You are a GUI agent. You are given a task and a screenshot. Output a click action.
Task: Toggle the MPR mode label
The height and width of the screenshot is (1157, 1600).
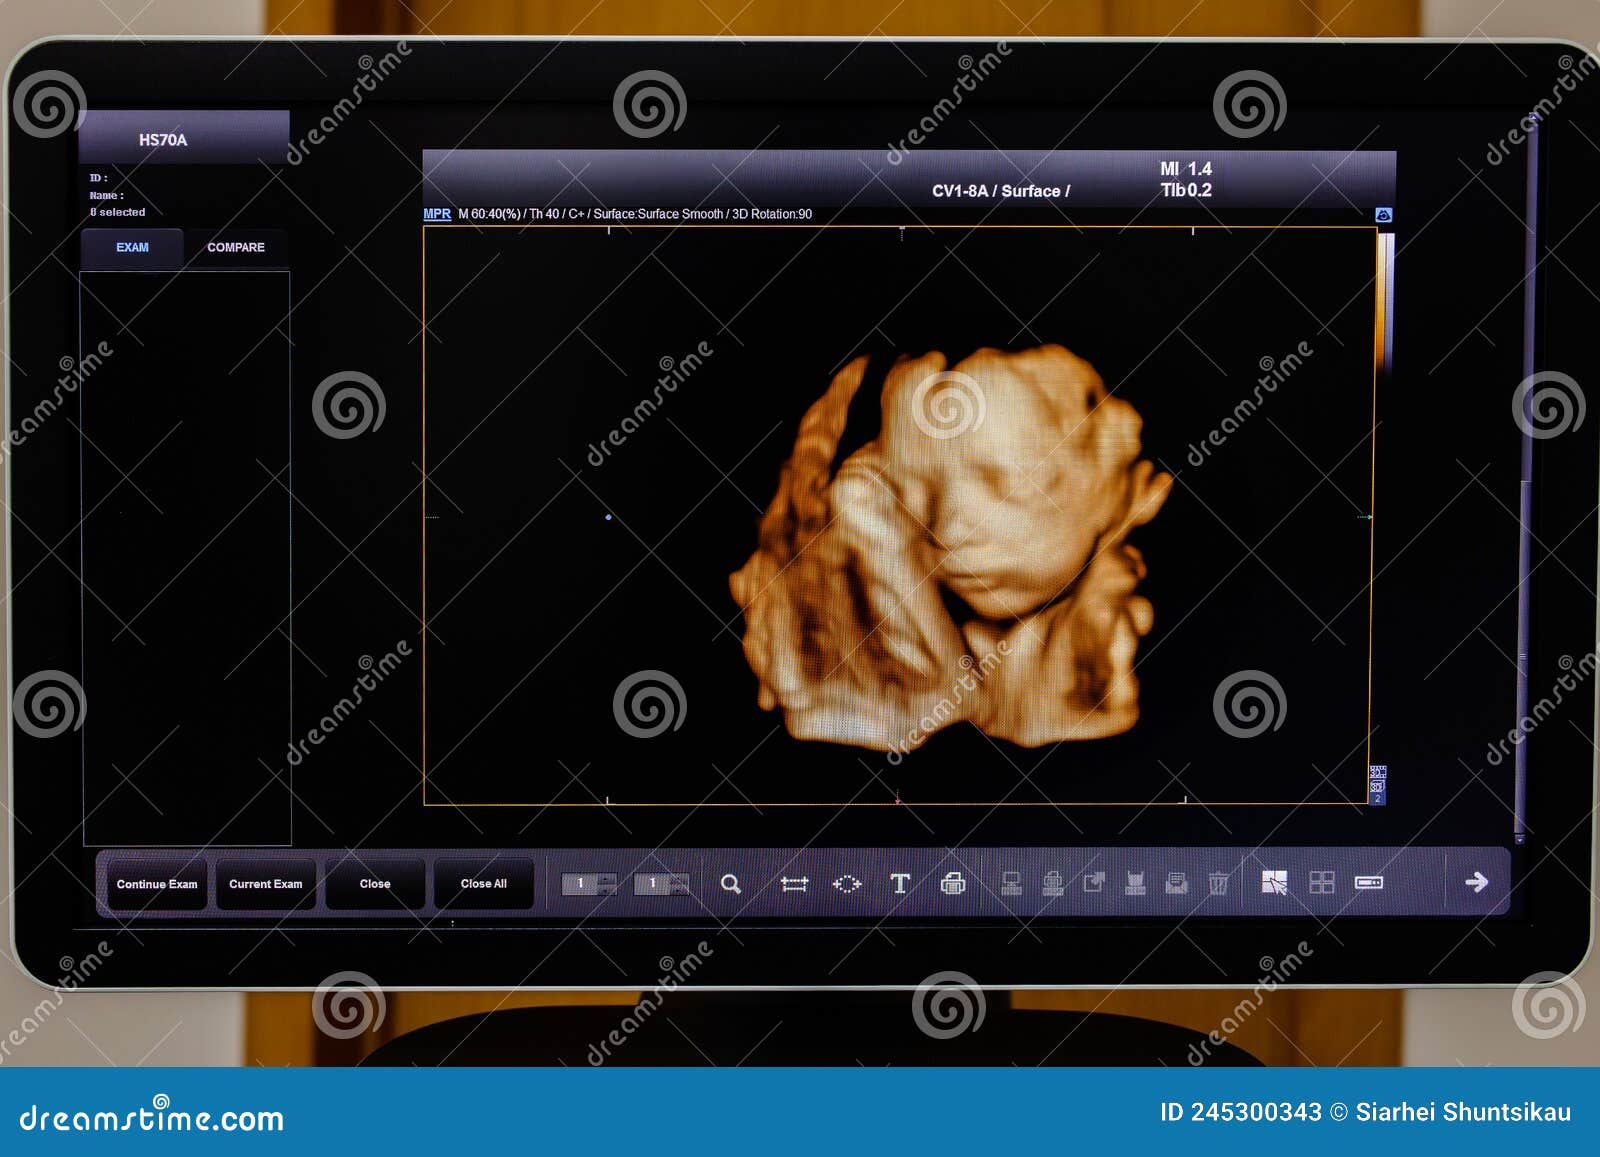pyautogui.click(x=437, y=213)
